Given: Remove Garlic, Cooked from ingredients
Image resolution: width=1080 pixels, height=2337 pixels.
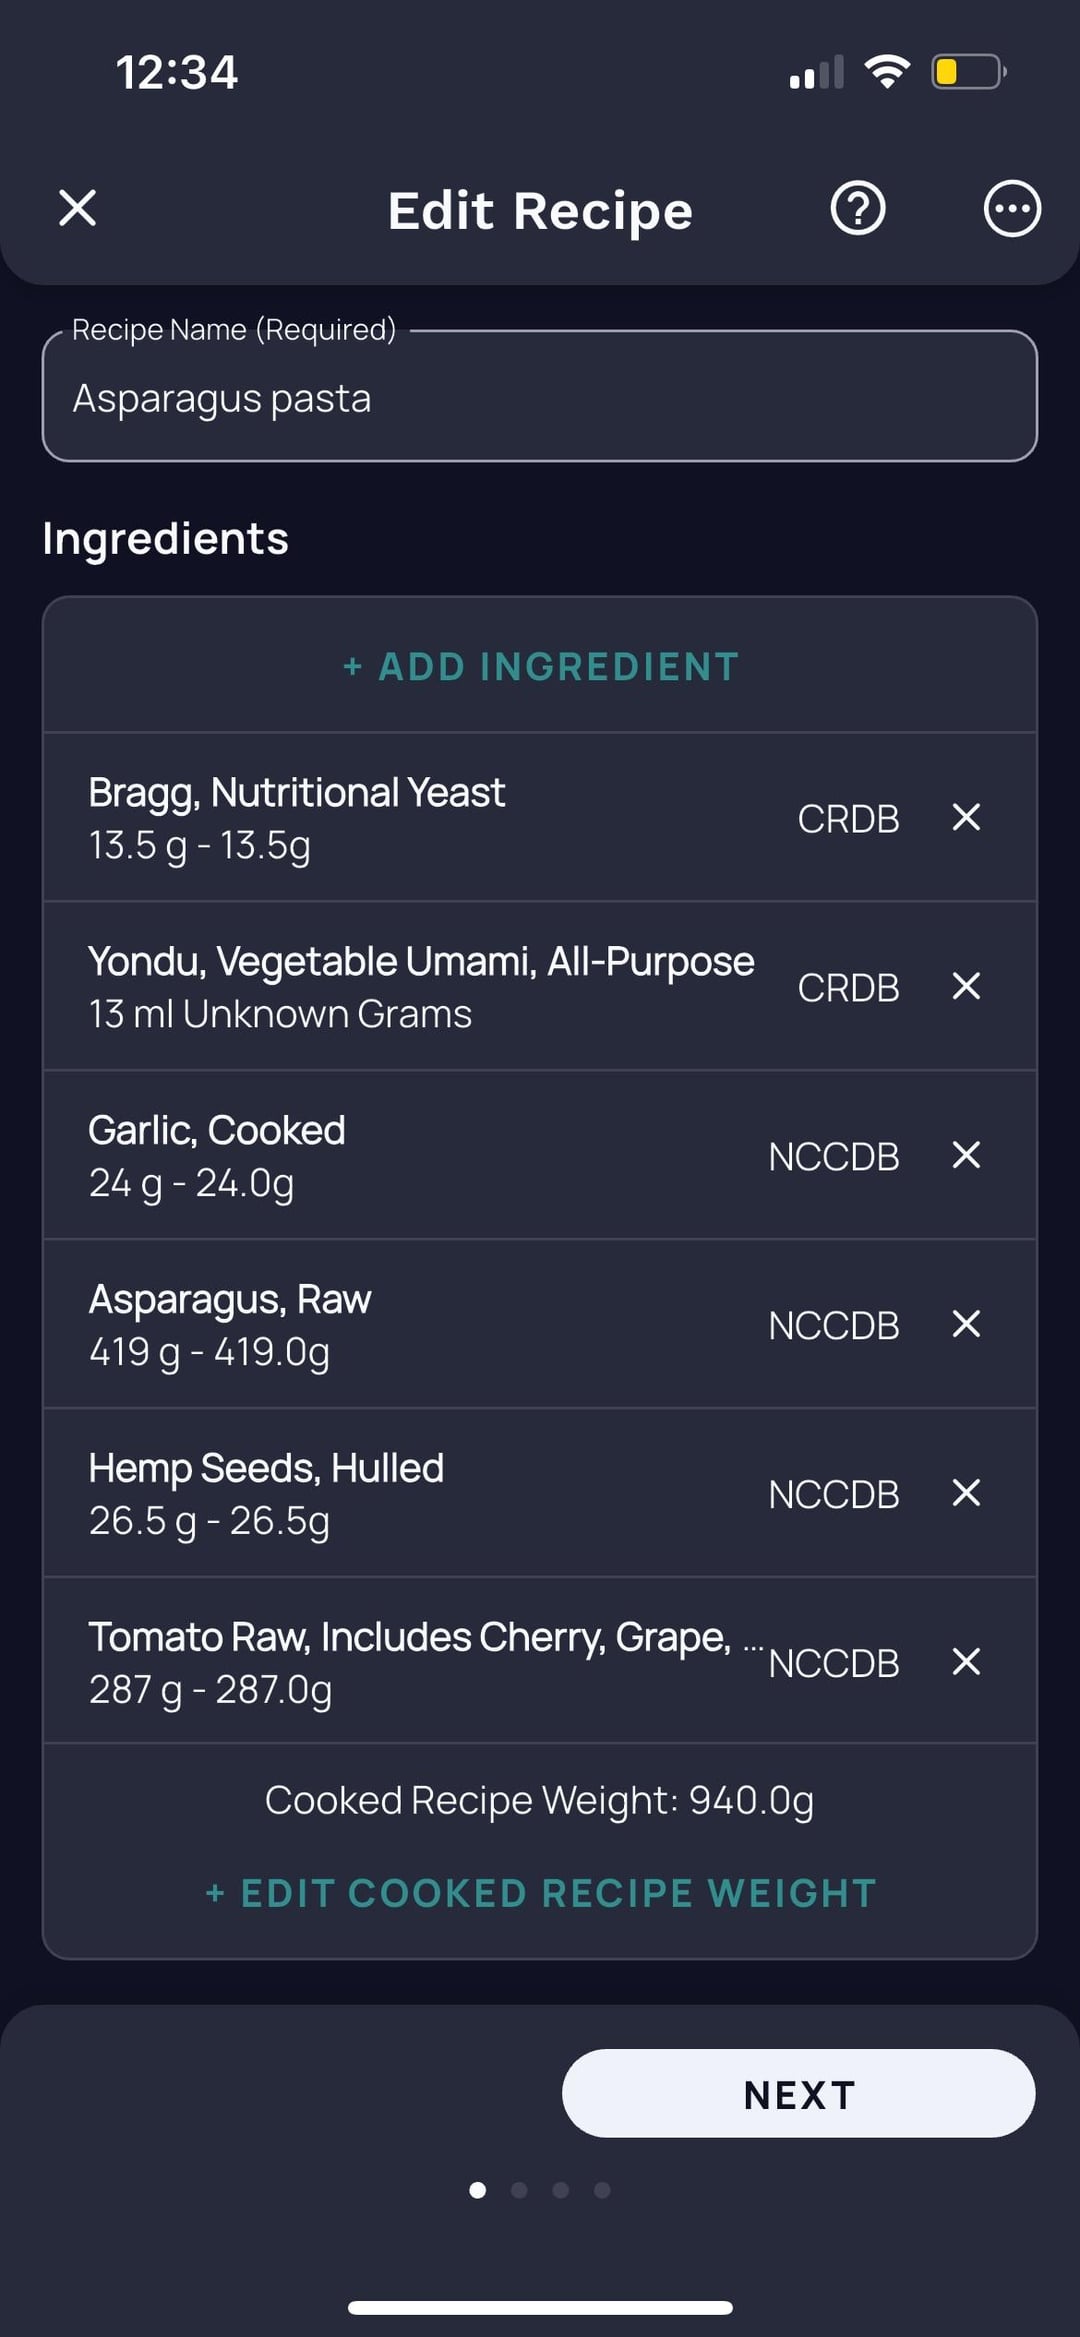Looking at the screenshot, I should pyautogui.click(x=966, y=1155).
